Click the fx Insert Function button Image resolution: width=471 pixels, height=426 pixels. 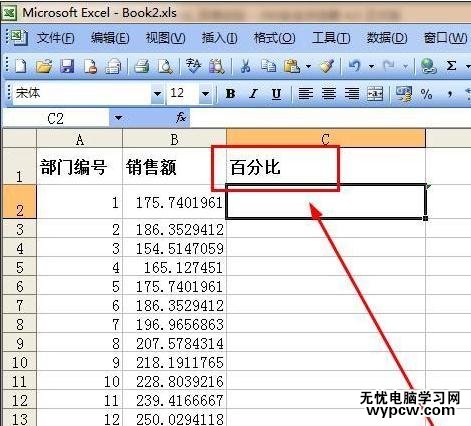[x=181, y=117]
